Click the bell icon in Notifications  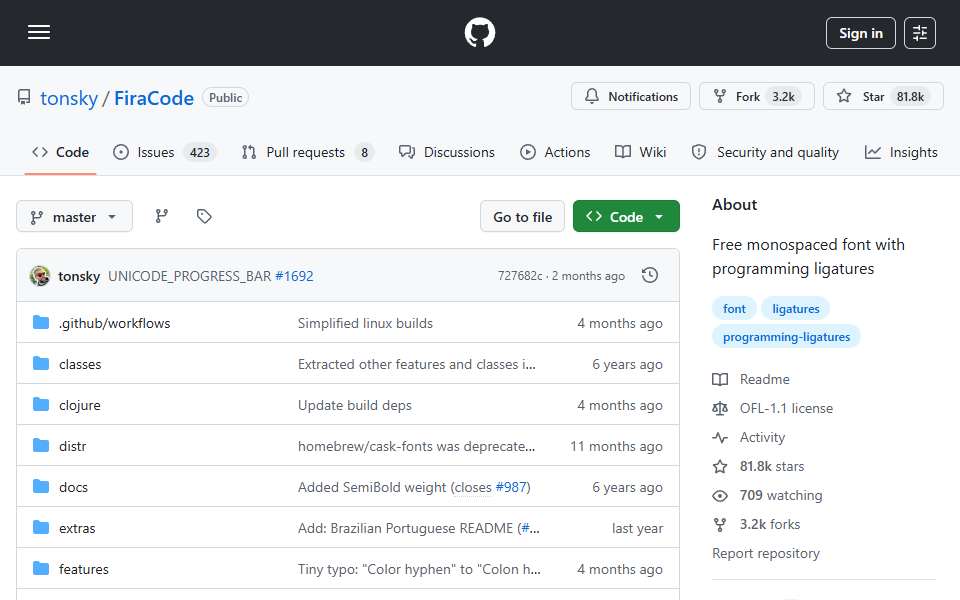point(591,96)
